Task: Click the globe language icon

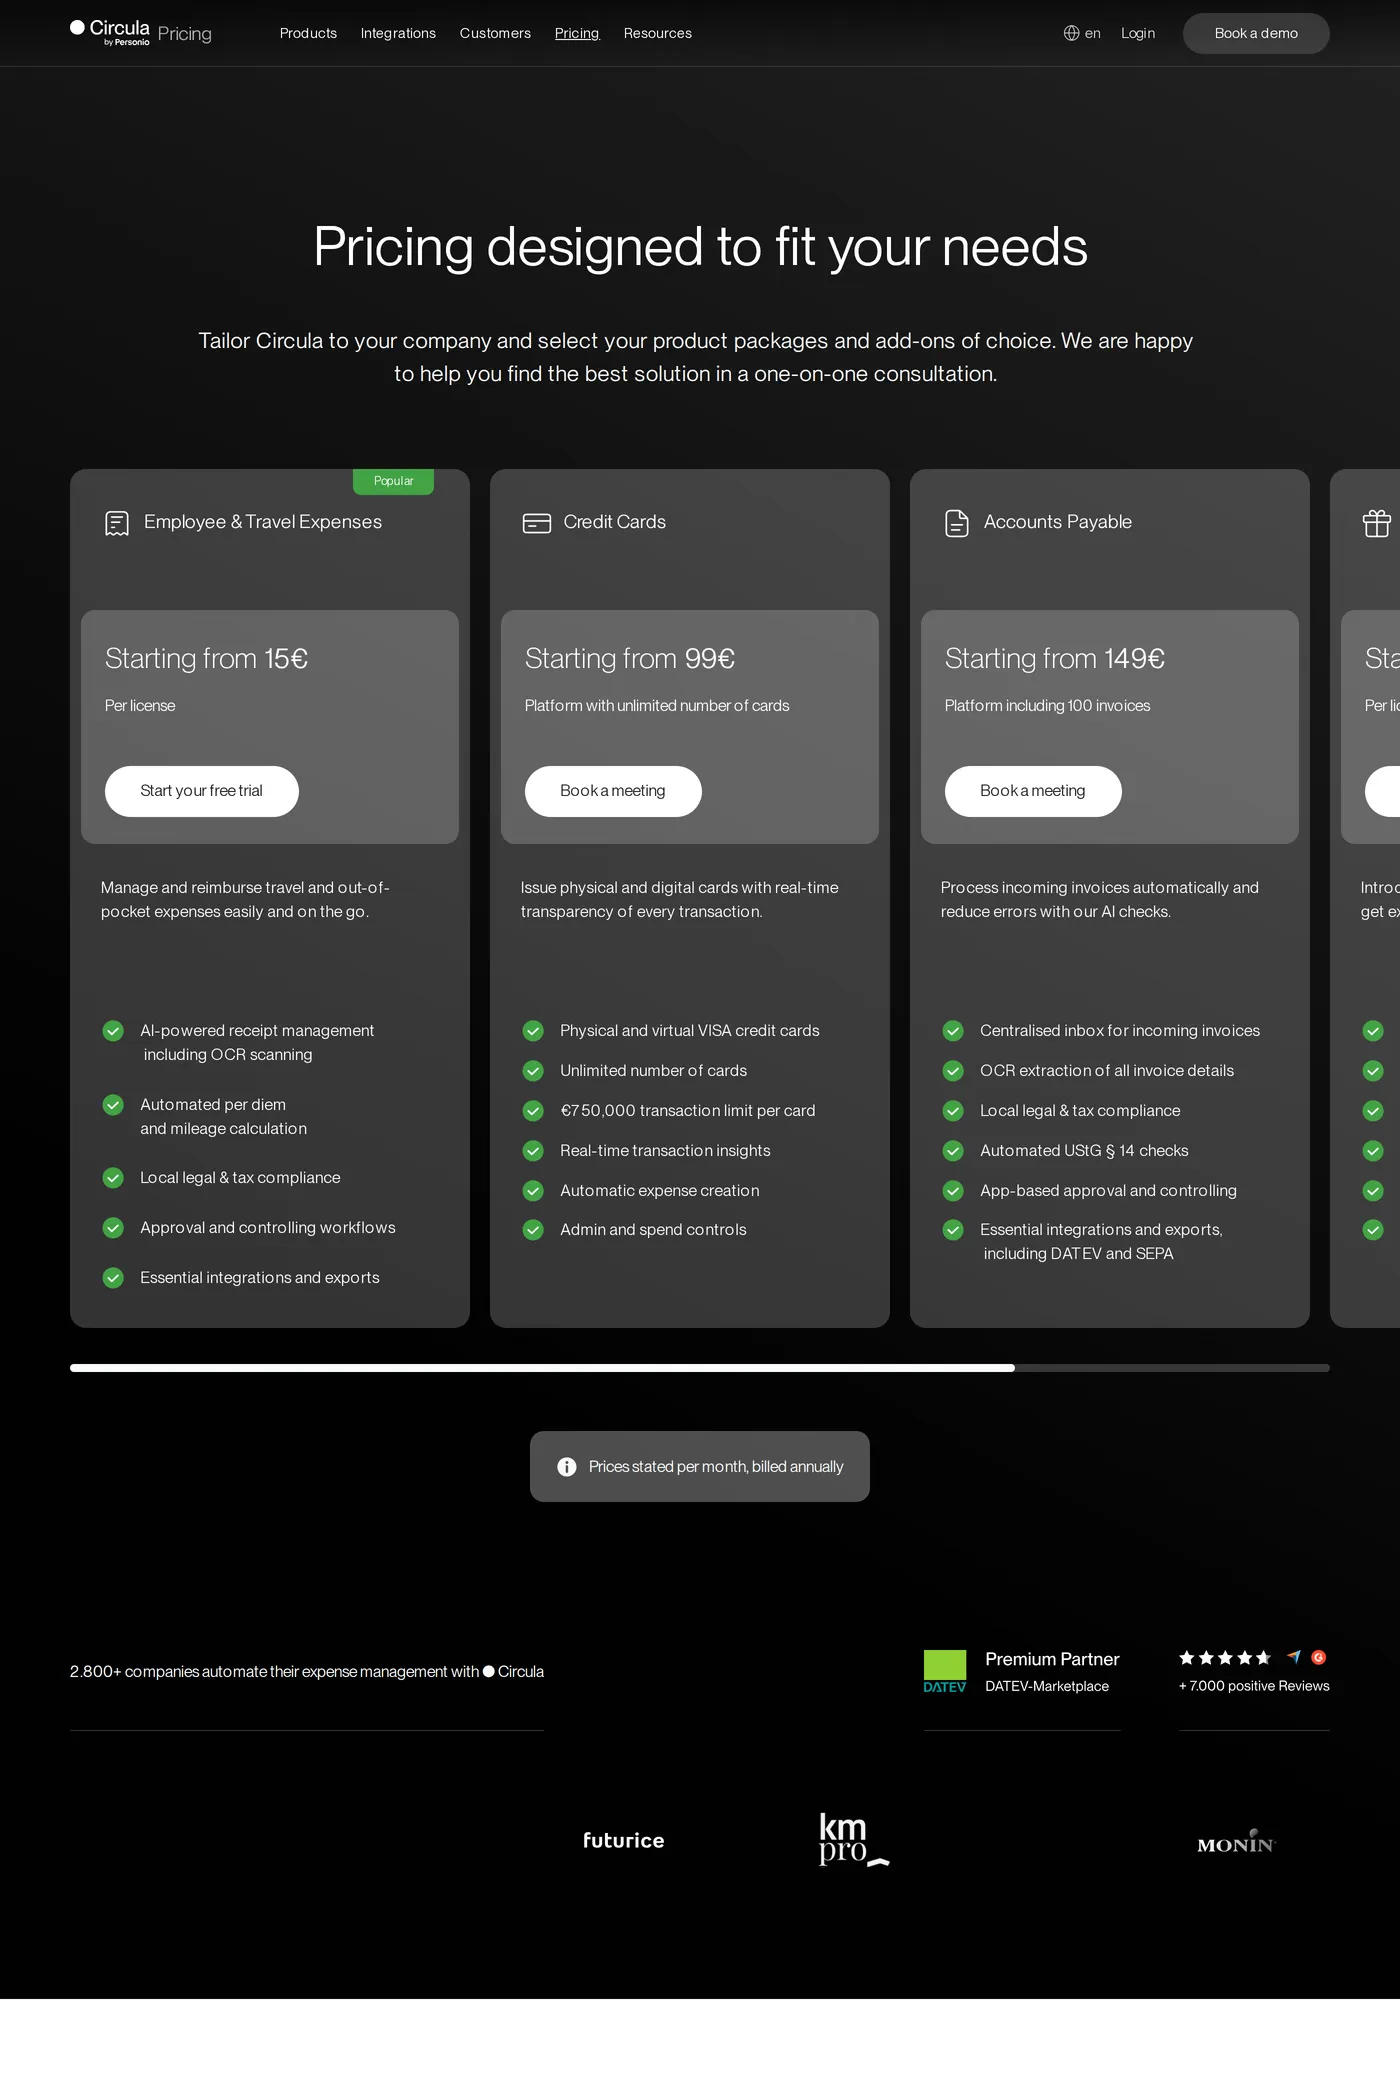Action: (x=1071, y=33)
